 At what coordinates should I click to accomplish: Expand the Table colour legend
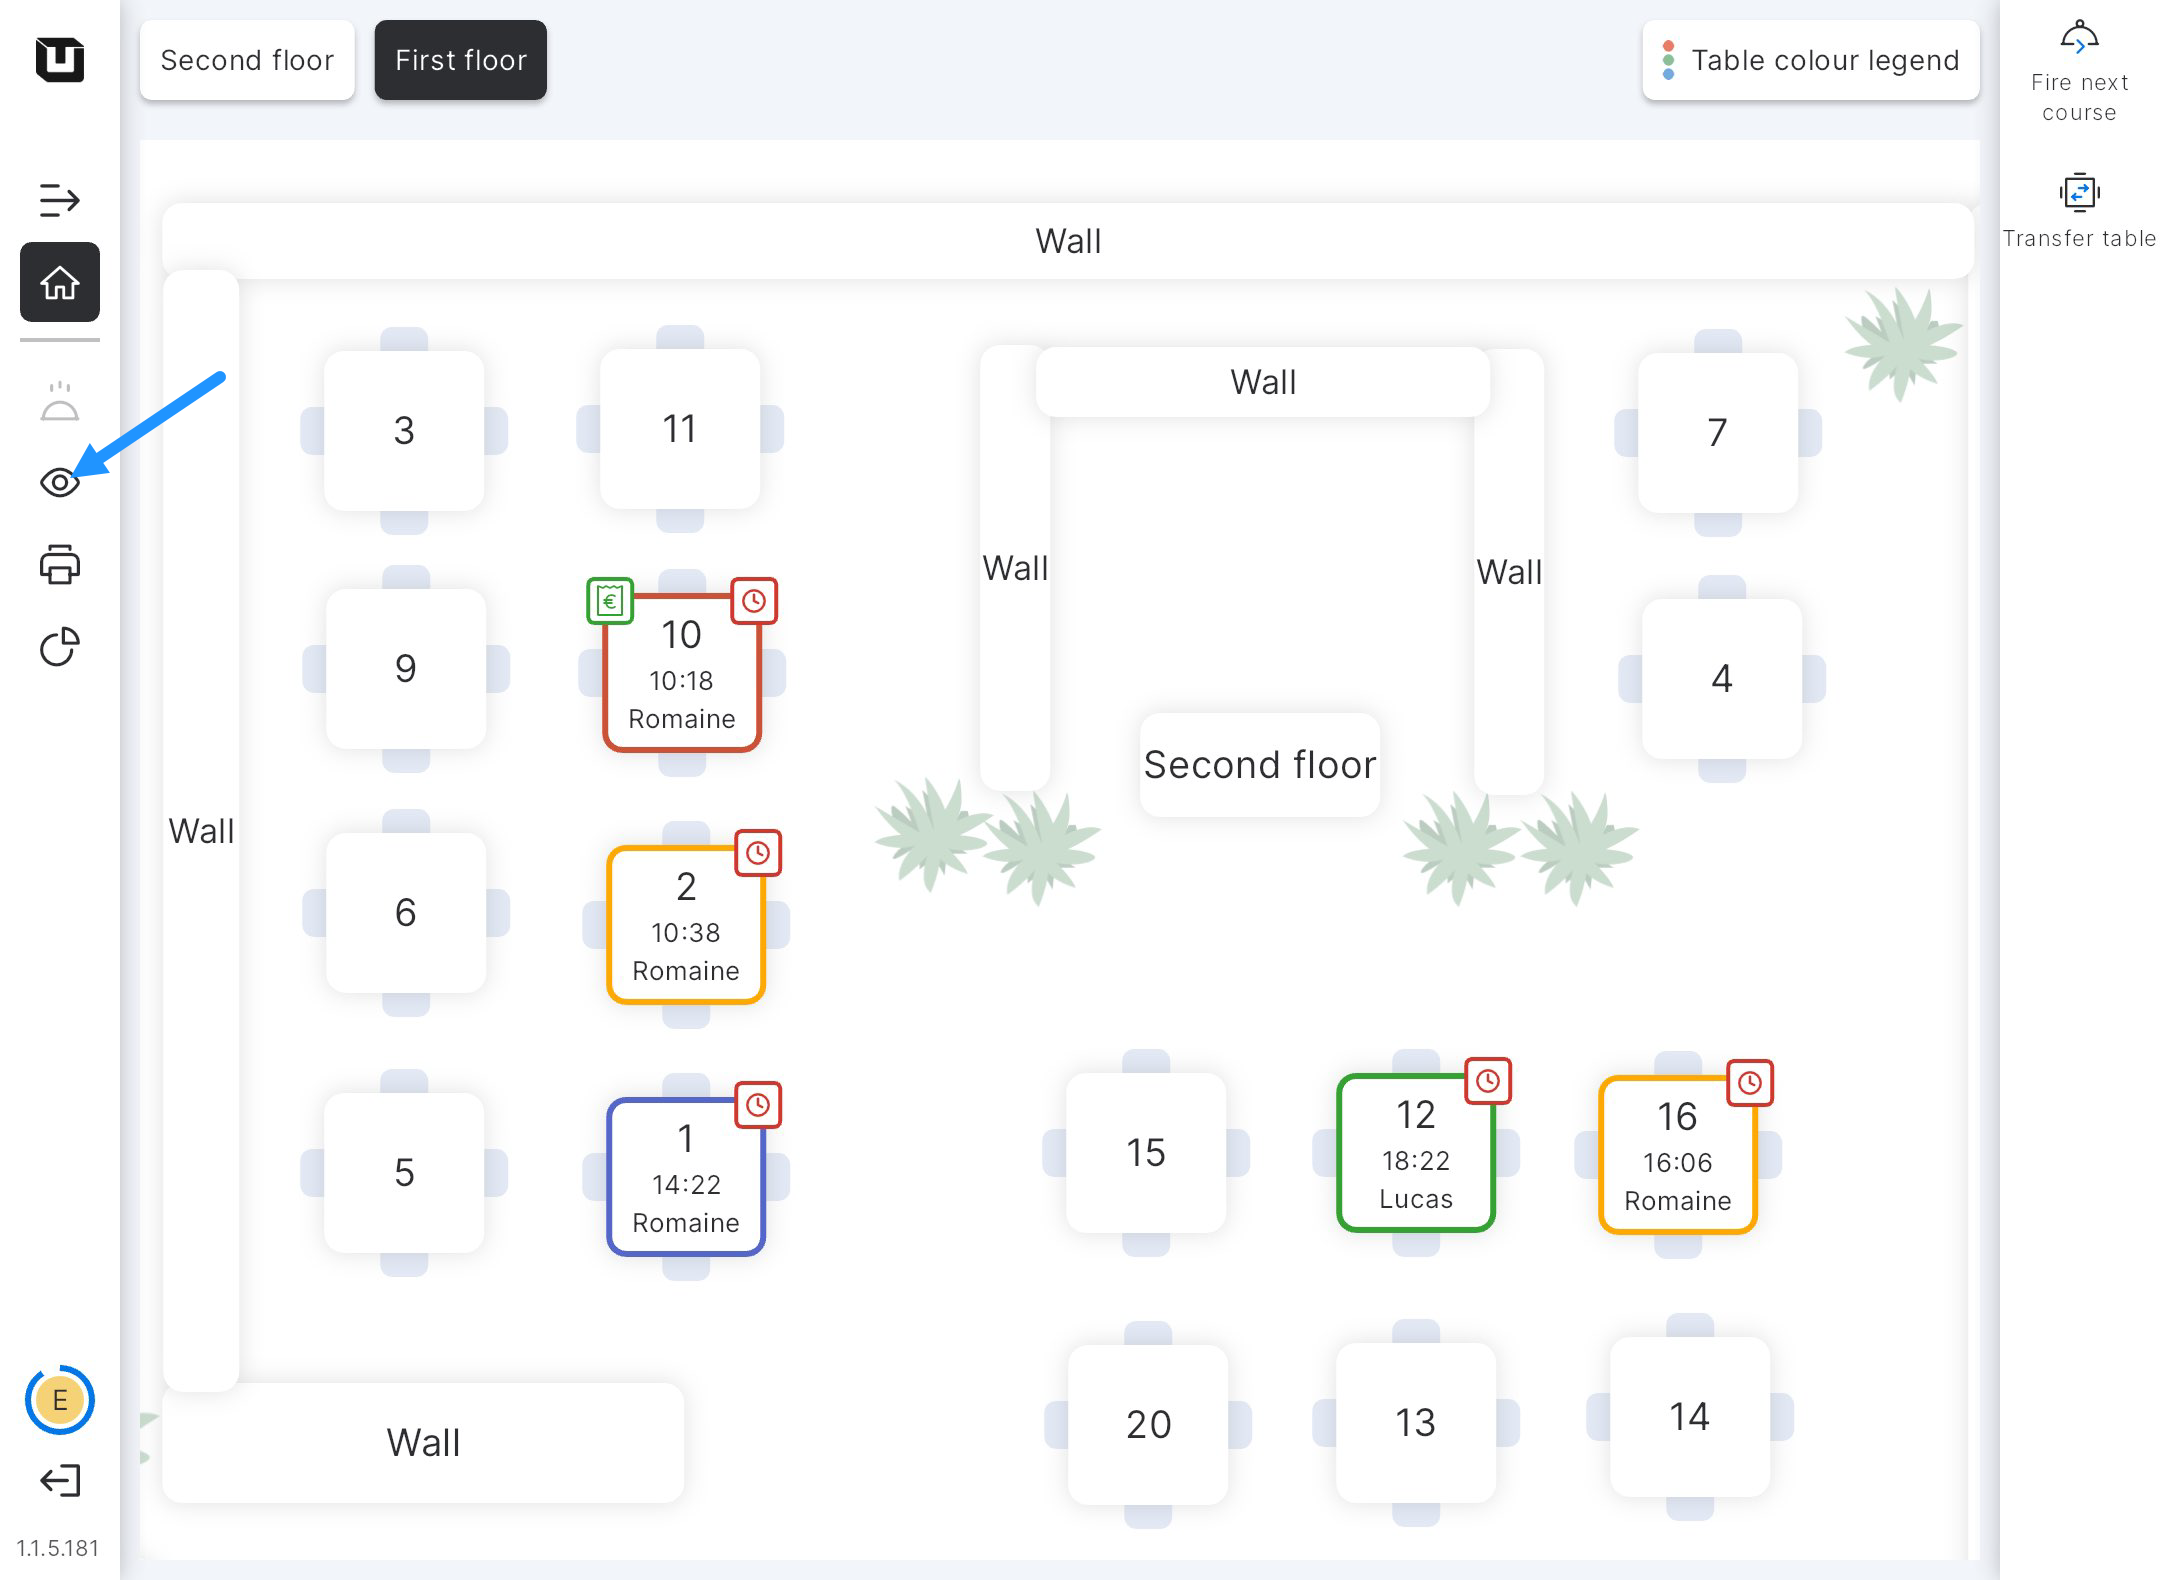point(1810,60)
